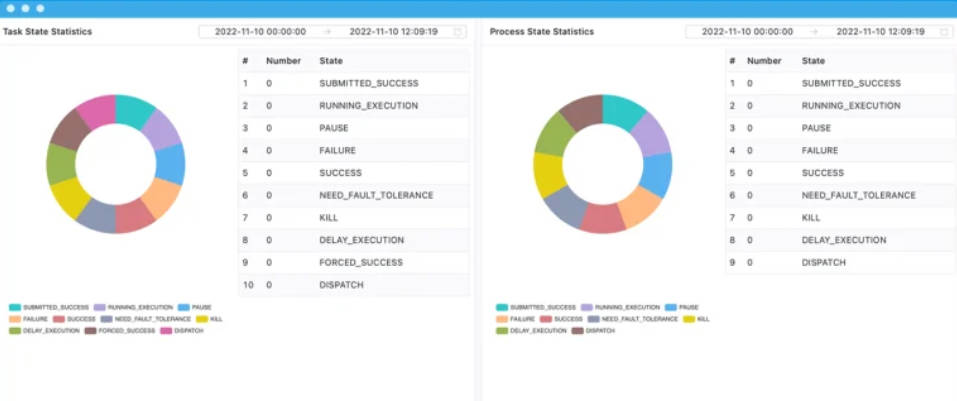The image size is (957, 401).
Task: Click Process State start date 2022-11-10 00:00:00
Action: point(748,32)
